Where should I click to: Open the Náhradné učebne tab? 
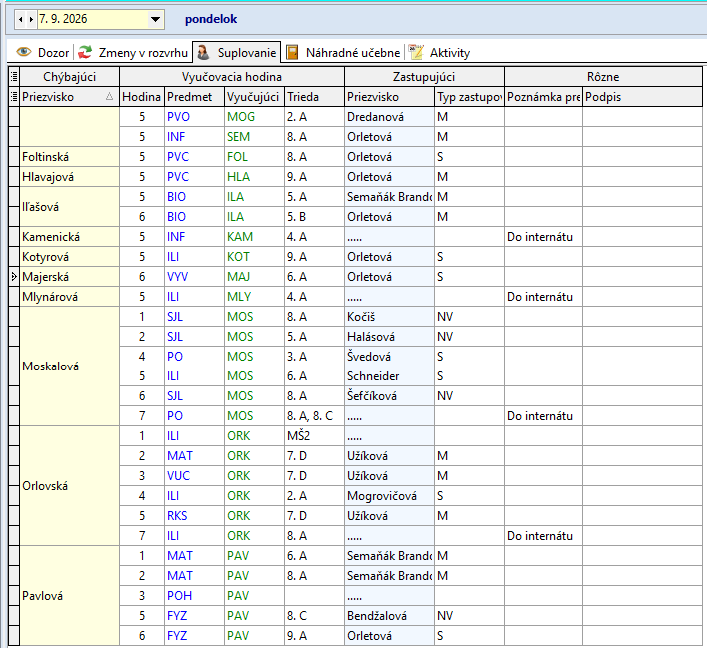(344, 52)
